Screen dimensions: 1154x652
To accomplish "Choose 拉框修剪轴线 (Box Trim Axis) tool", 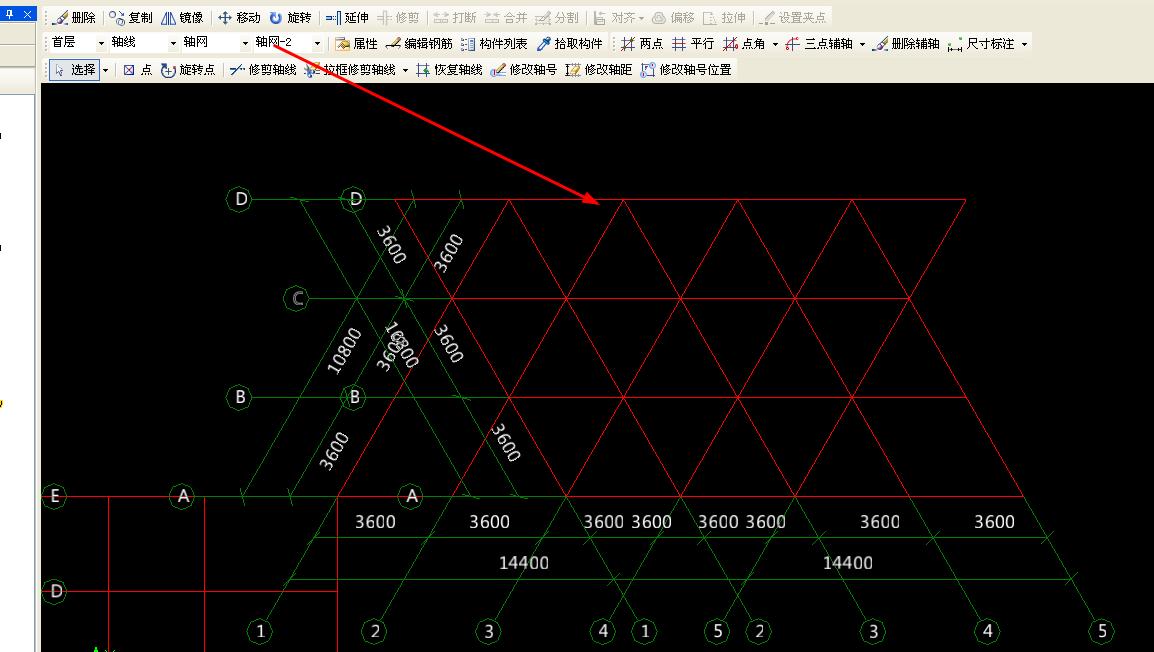I will pos(350,69).
